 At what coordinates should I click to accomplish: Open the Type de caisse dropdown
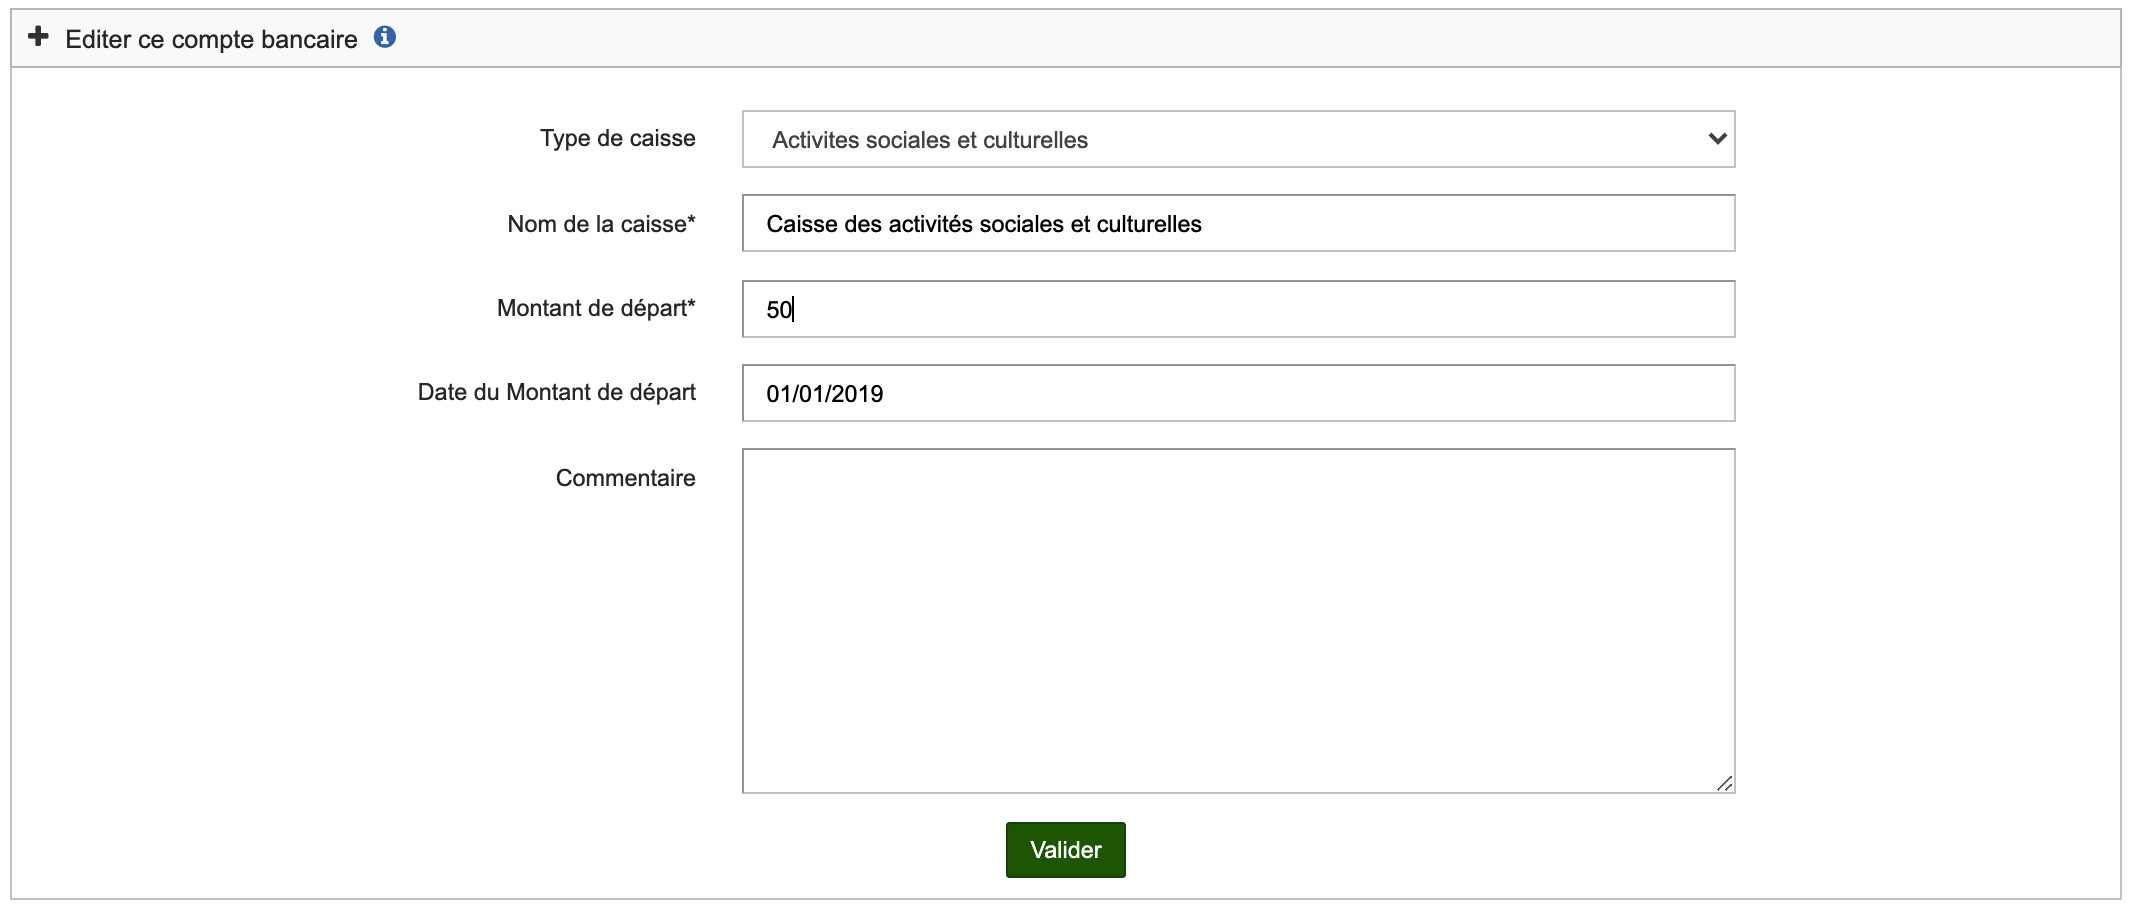click(x=1237, y=139)
